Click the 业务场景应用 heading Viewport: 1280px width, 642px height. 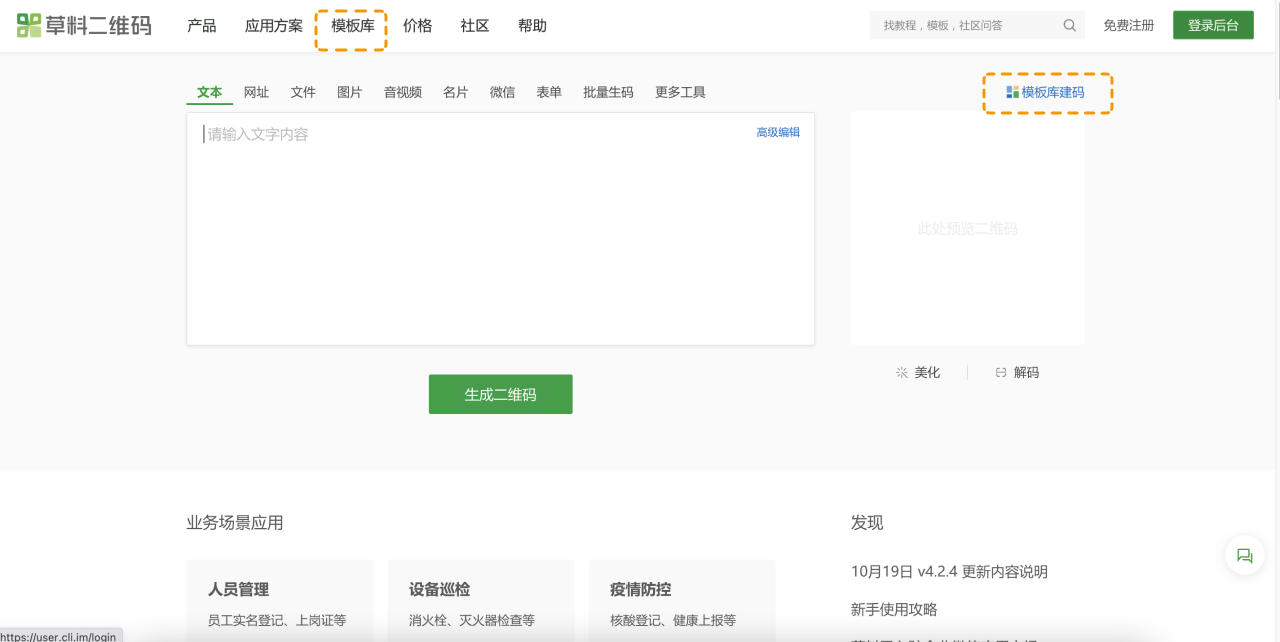[235, 522]
